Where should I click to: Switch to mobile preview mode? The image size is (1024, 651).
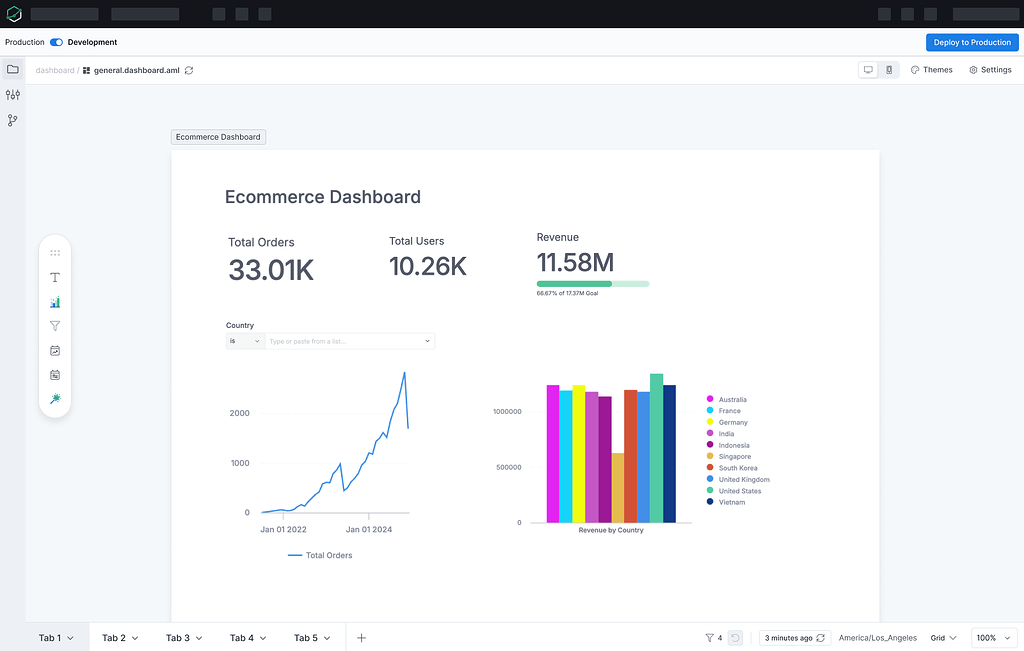tap(886, 69)
